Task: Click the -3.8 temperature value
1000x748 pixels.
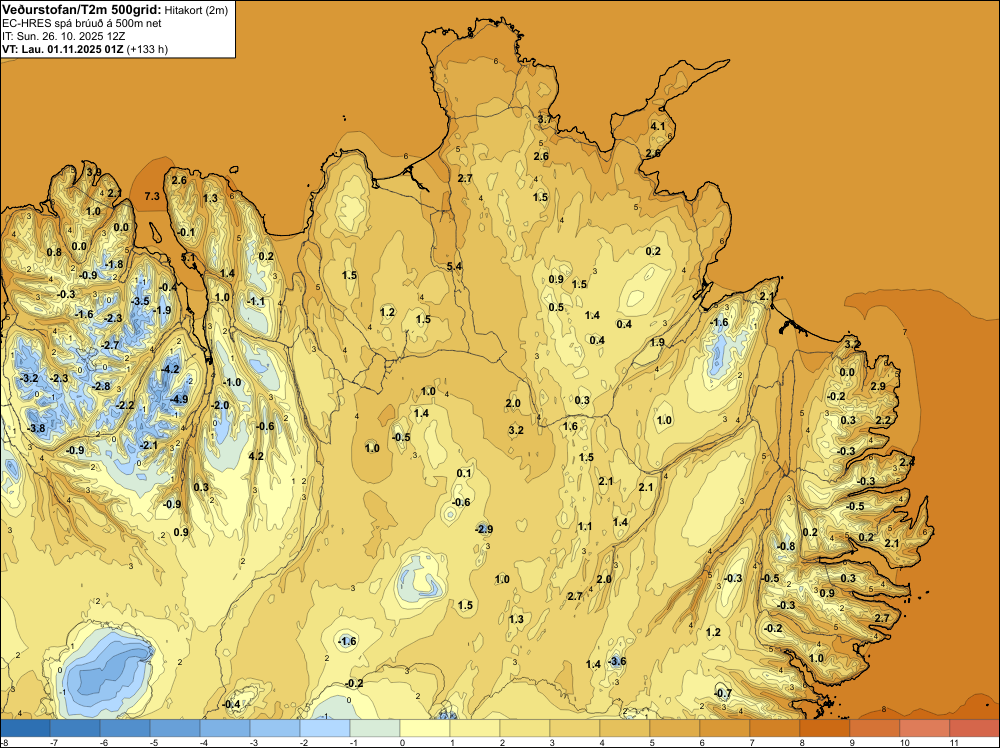Action: coord(36,428)
